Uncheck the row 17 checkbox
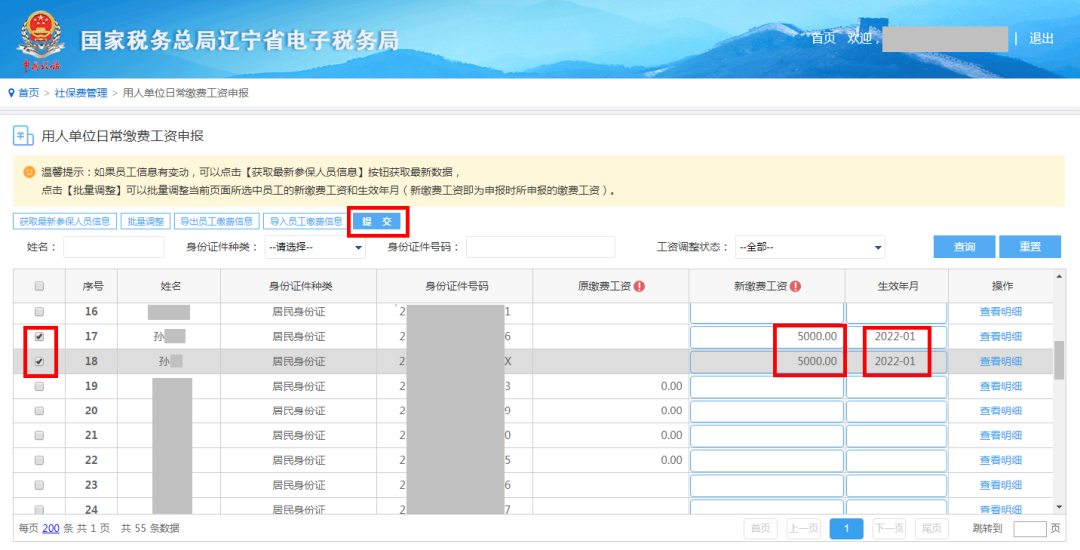This screenshot has height=550, width=1080. [x=39, y=337]
